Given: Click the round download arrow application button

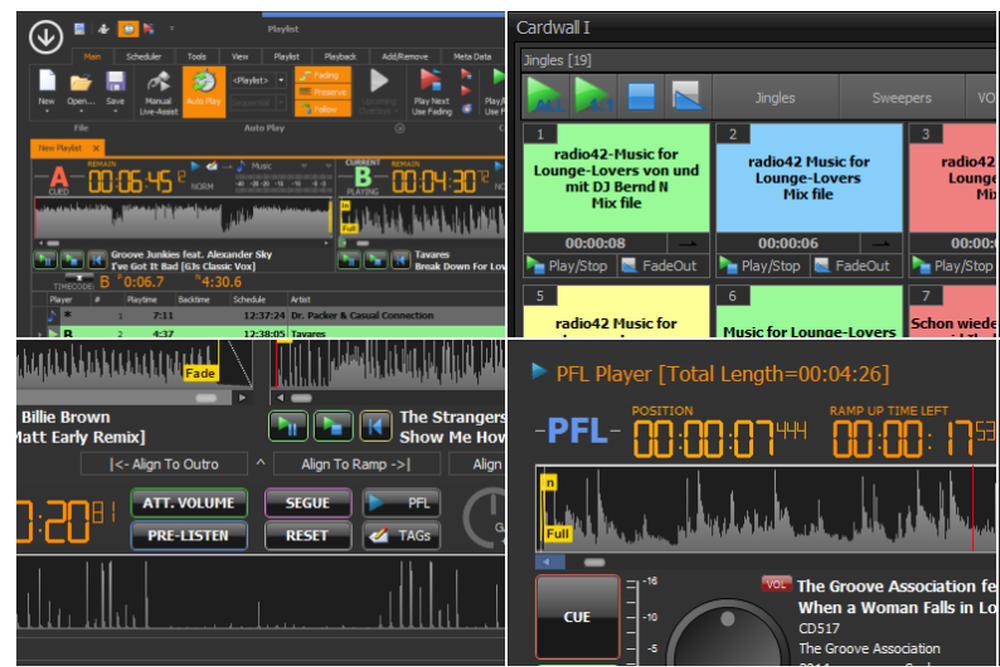Looking at the screenshot, I should [x=45, y=36].
